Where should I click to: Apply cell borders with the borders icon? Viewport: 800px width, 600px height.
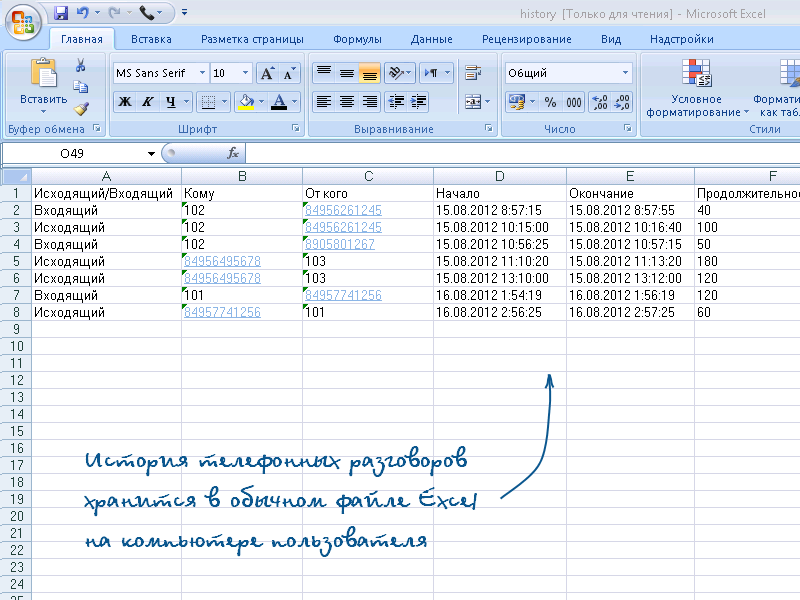[208, 102]
